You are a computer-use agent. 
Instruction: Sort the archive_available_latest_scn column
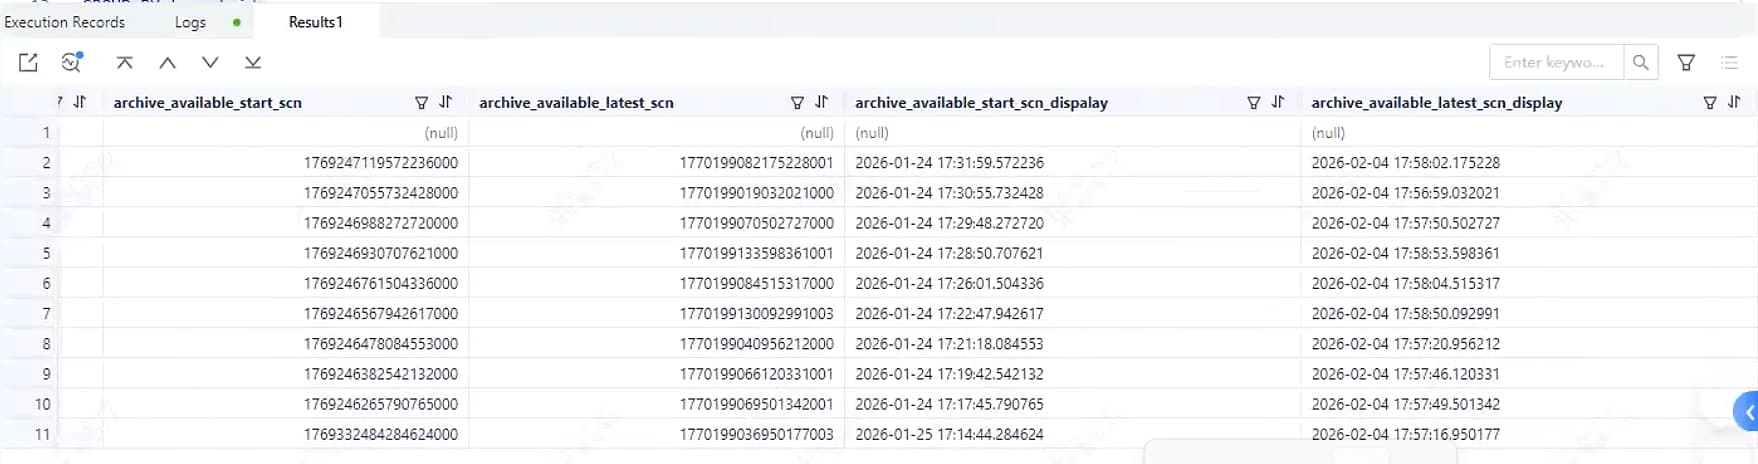(x=822, y=102)
